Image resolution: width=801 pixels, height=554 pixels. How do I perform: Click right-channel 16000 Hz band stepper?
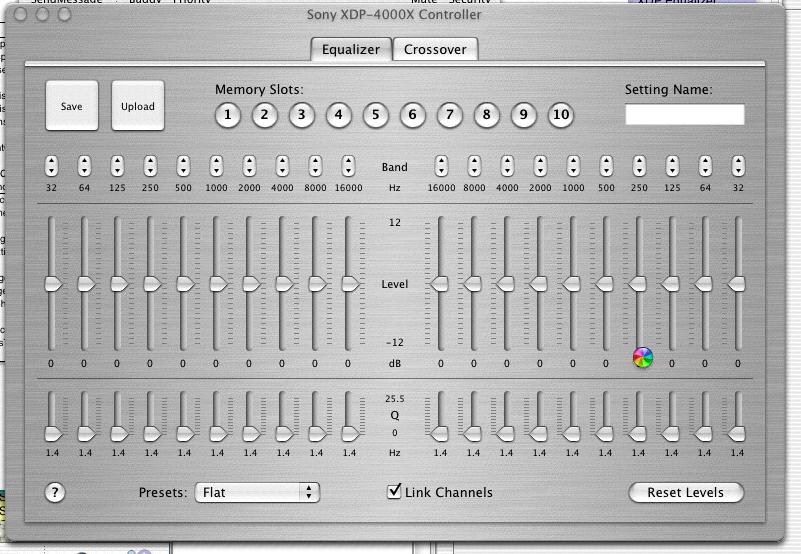(441, 166)
